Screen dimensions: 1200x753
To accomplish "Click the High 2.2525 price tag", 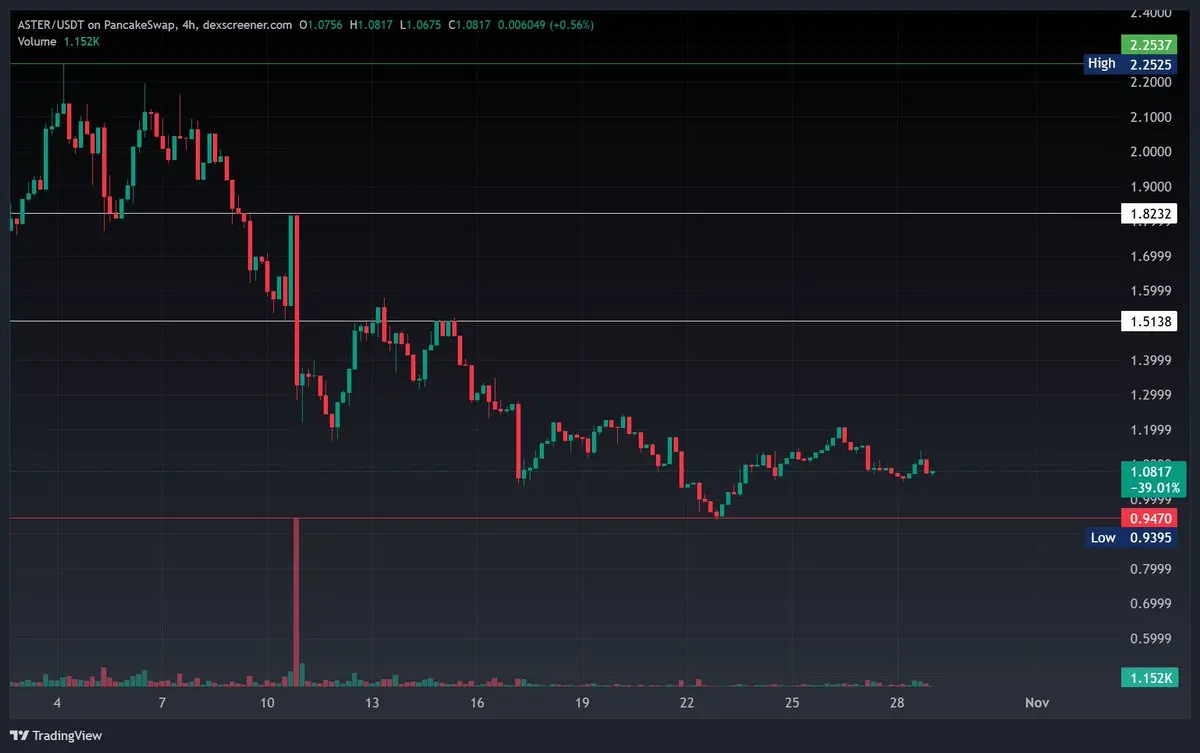I will (x=1131, y=64).
